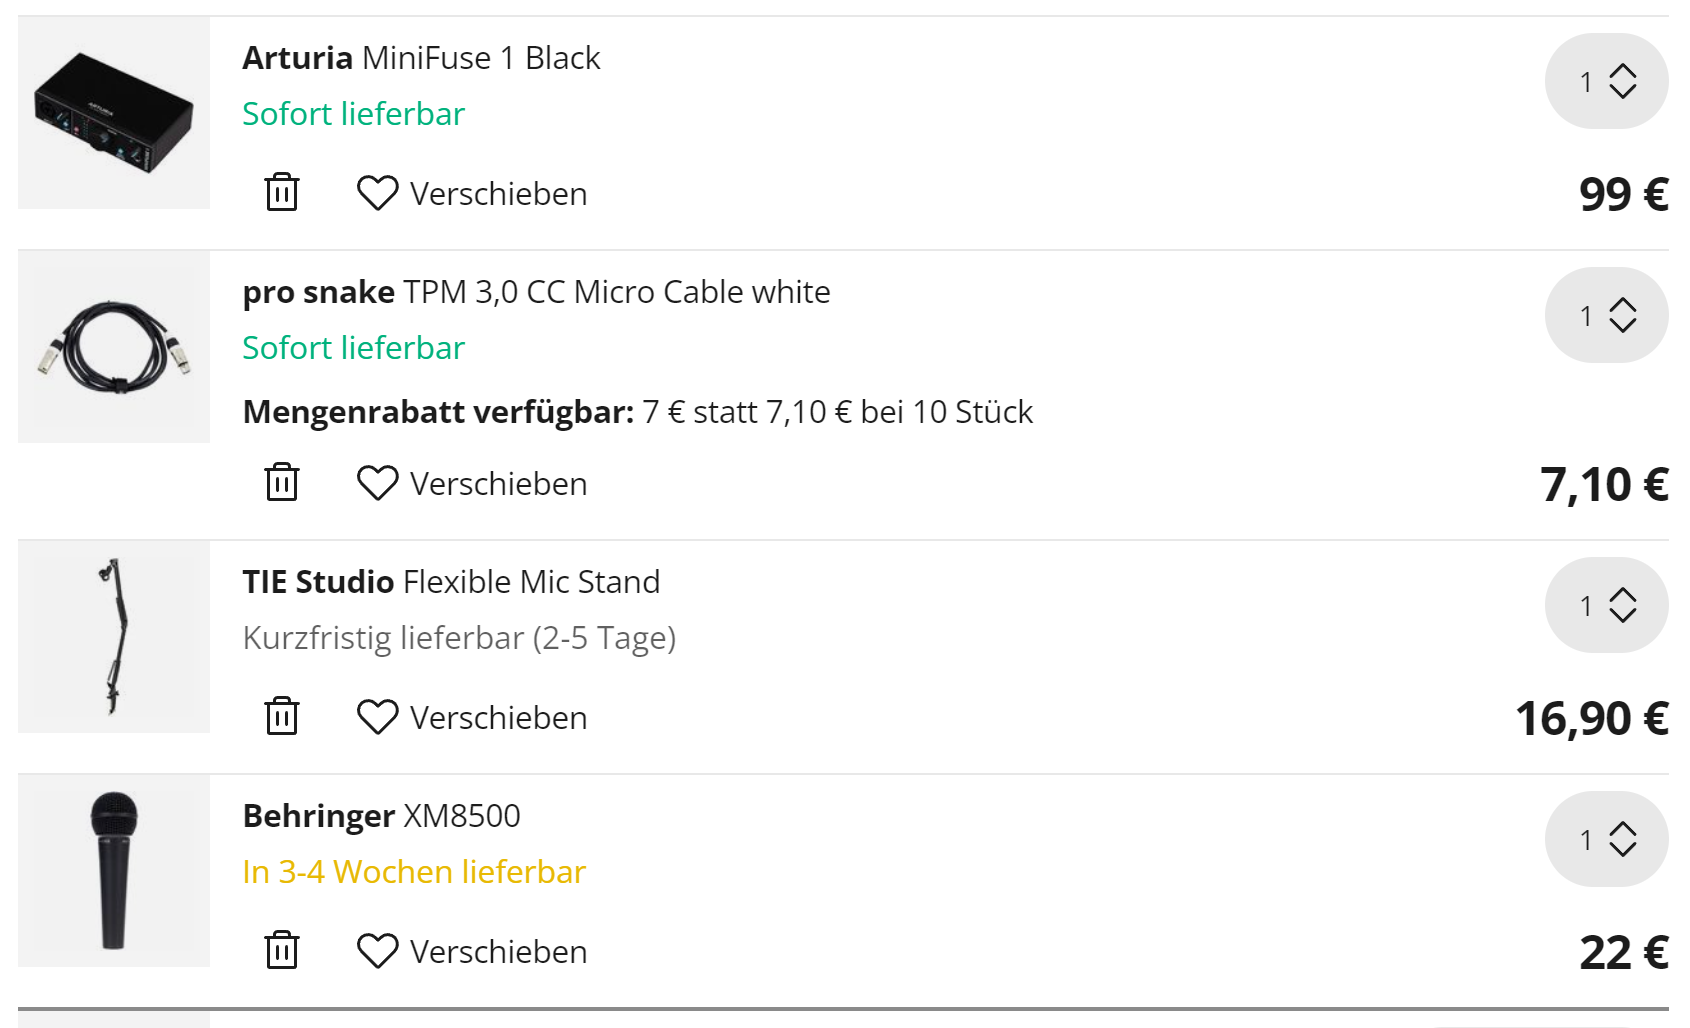The width and height of the screenshot is (1690, 1028).
Task: Delete Behringer XM8500 from the cart
Action: 282,950
